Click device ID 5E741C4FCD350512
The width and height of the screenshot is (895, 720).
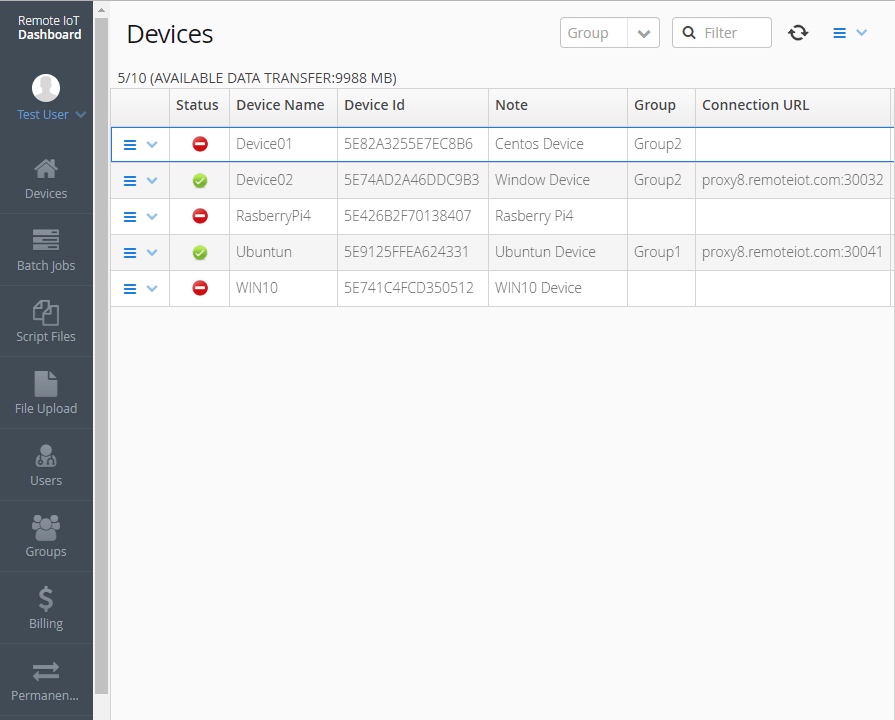click(x=409, y=288)
